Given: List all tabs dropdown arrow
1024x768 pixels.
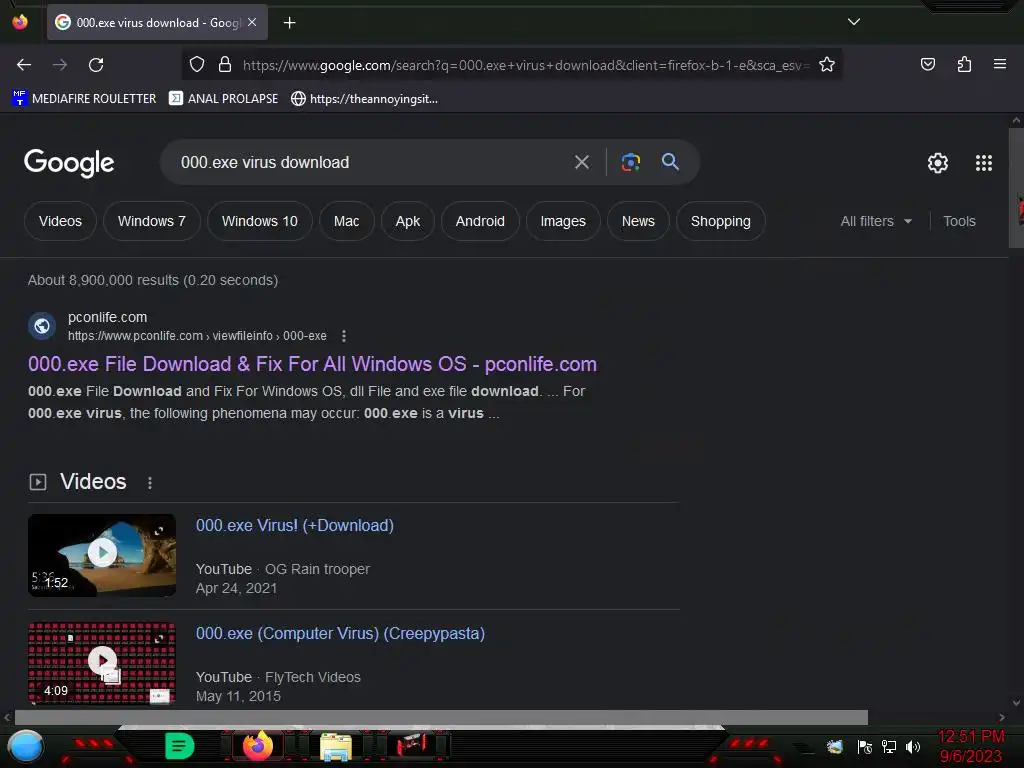Looking at the screenshot, I should coord(854,22).
